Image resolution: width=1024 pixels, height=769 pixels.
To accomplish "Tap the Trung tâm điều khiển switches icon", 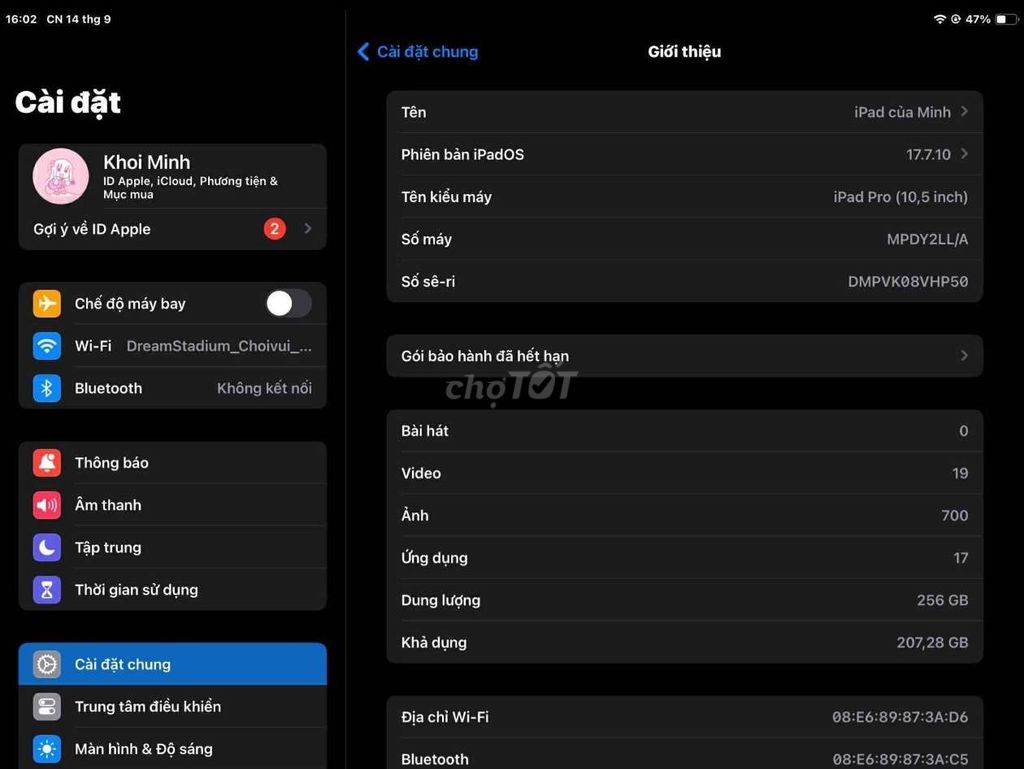I will click(47, 707).
